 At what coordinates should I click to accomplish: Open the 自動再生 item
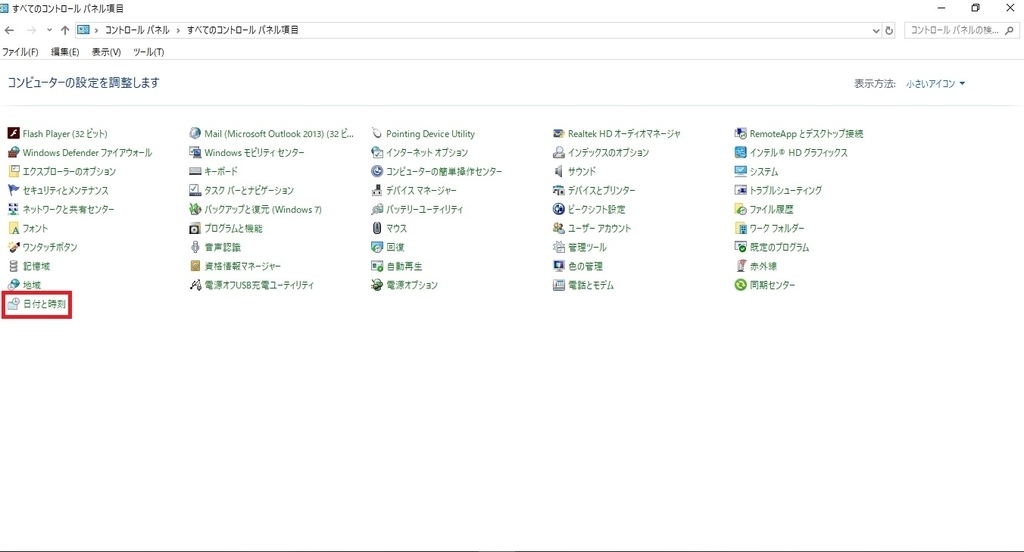tap(396, 266)
